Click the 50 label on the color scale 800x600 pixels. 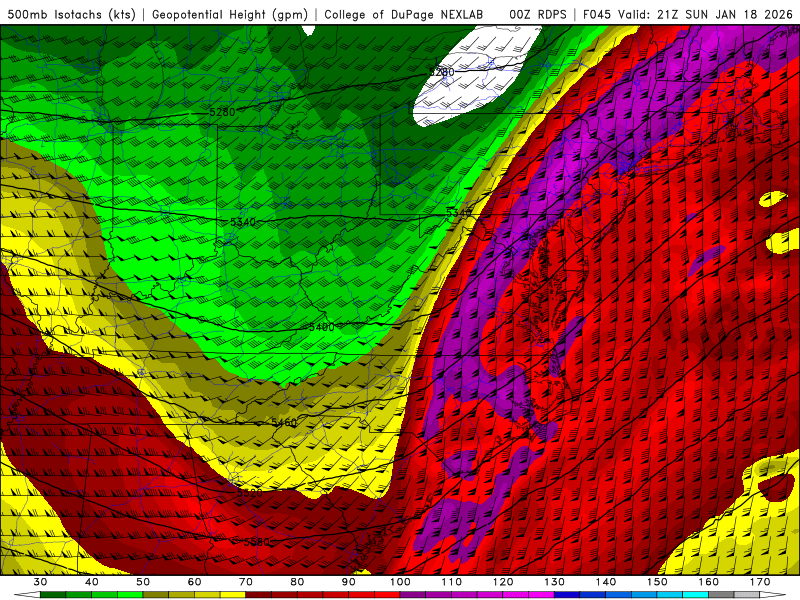143,582
